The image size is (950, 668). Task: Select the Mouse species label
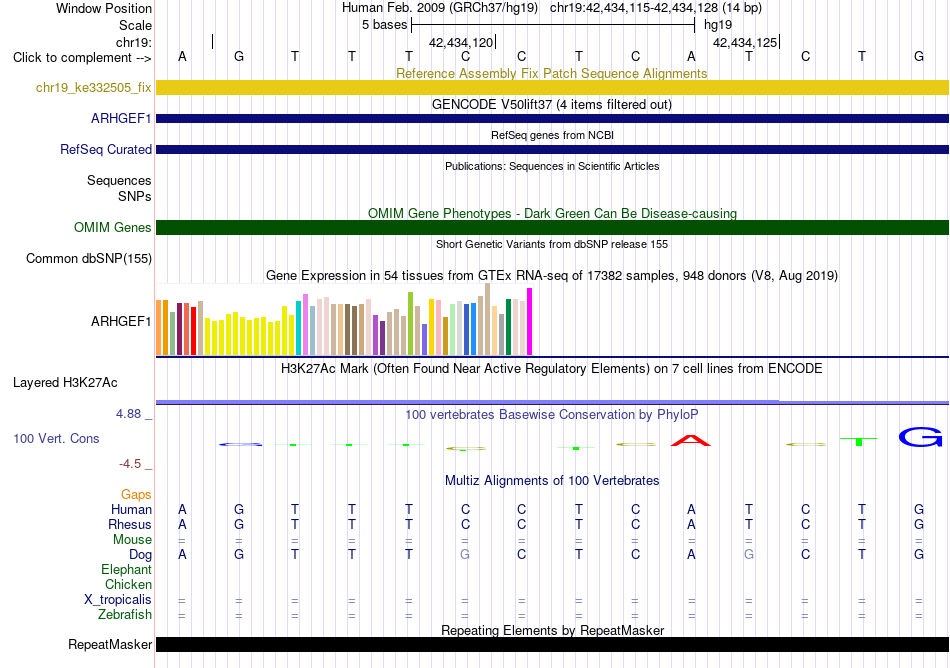tap(133, 540)
